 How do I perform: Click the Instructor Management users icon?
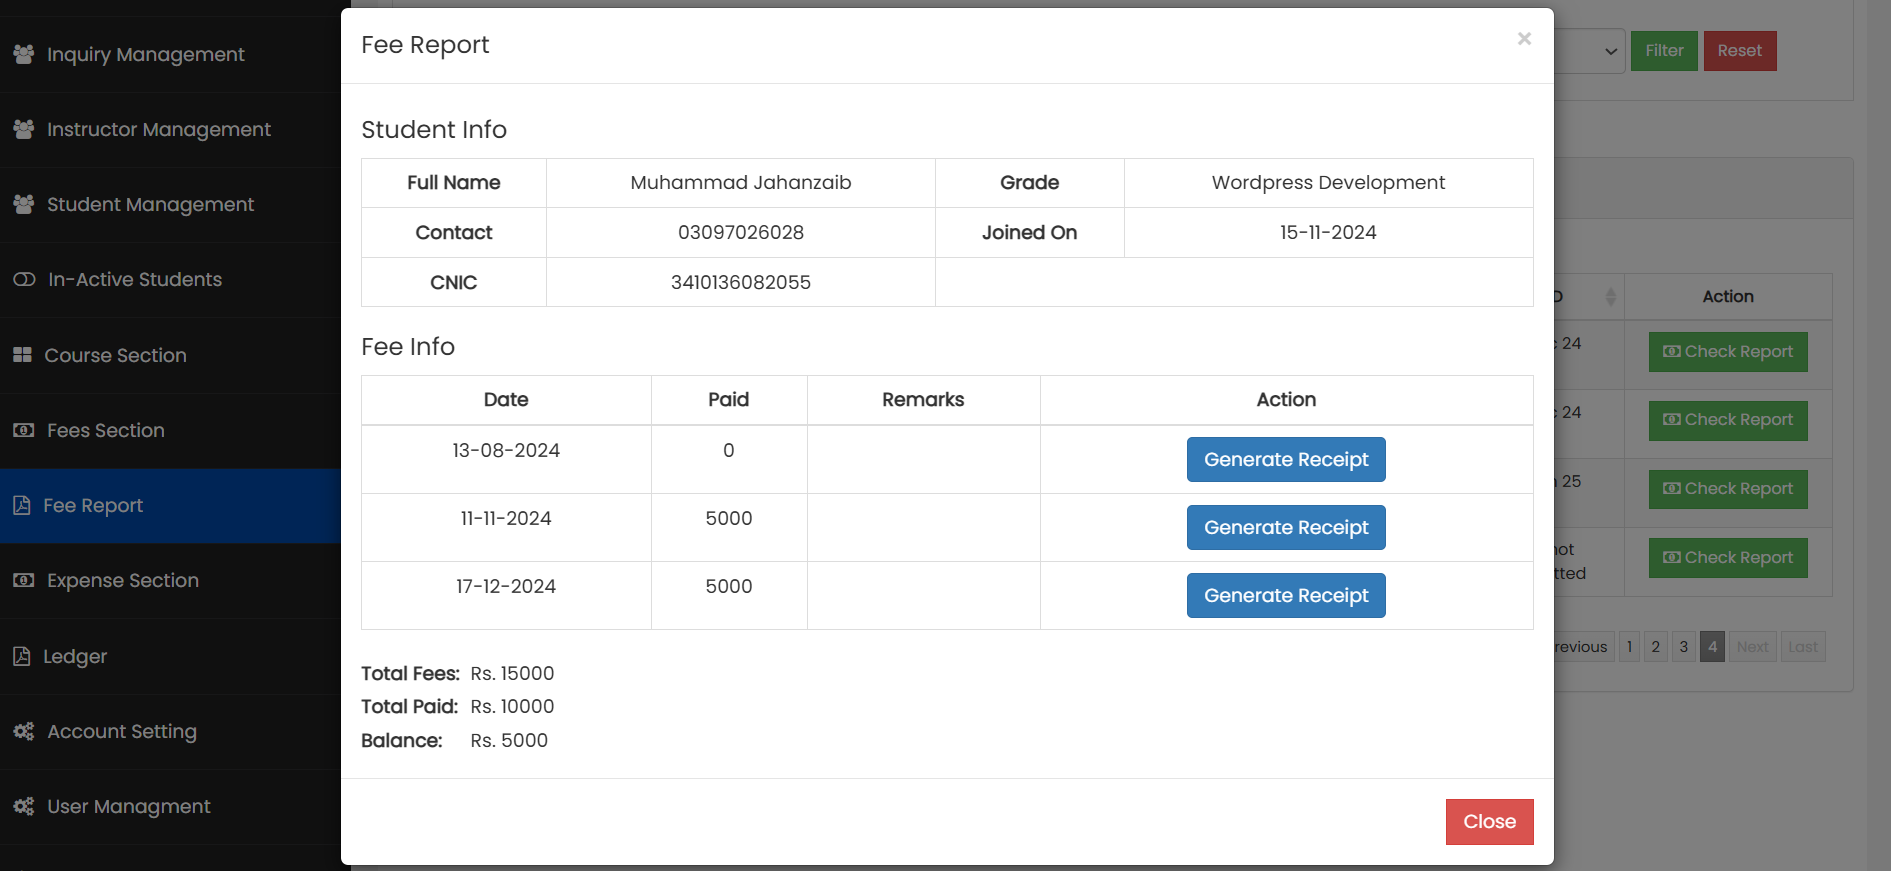point(24,129)
